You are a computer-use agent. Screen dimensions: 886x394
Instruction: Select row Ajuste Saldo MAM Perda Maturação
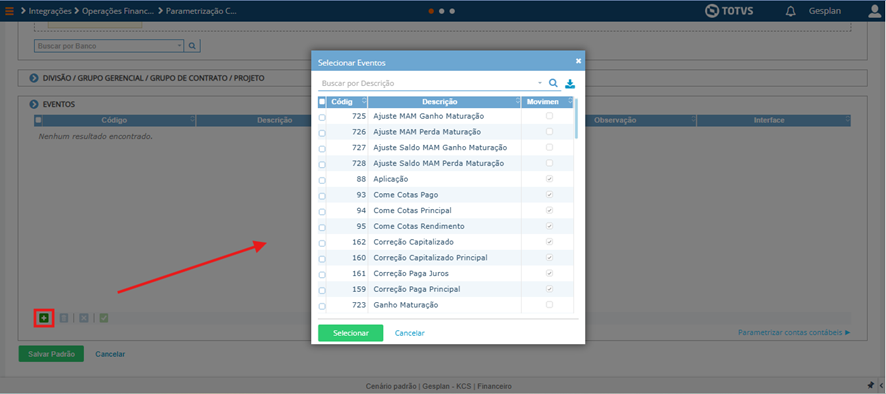(445, 163)
